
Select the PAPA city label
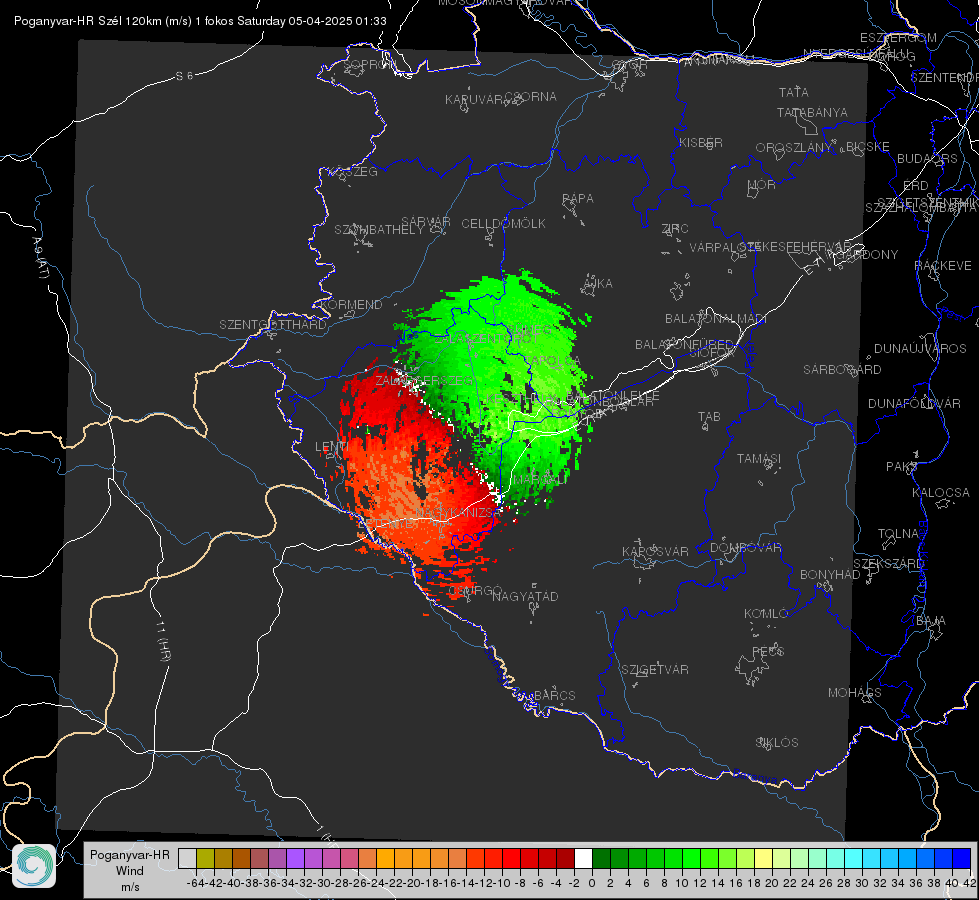(x=578, y=199)
